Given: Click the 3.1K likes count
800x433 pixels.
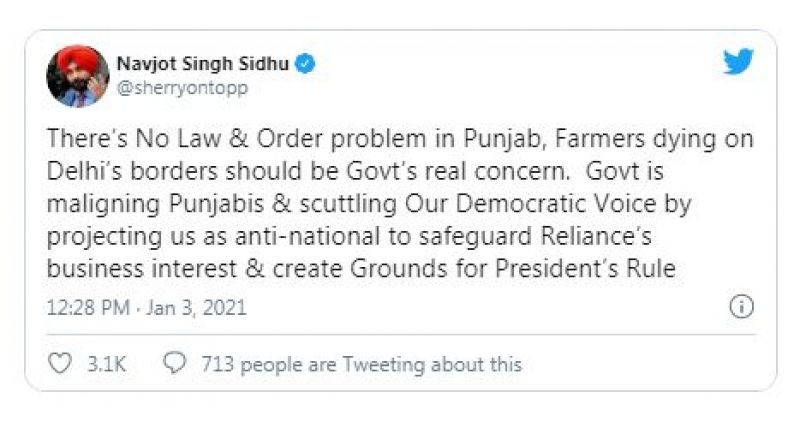Looking at the screenshot, I should [106, 365].
